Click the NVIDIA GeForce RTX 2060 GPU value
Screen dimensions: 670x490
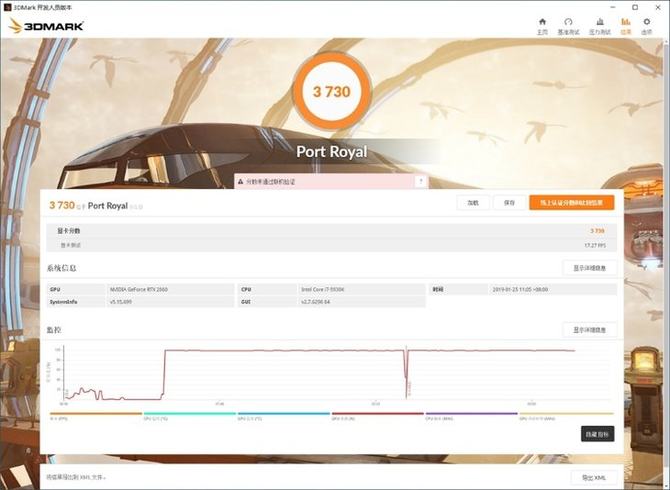pos(139,290)
